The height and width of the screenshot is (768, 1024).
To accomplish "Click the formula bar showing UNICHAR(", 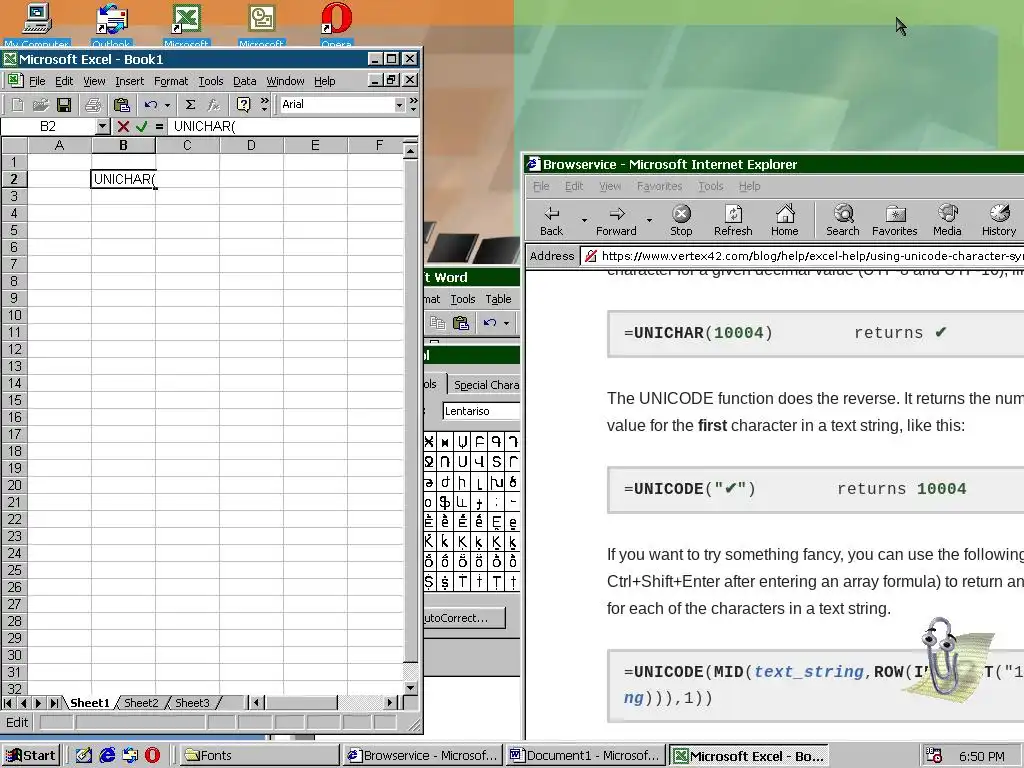I will click(x=293, y=127).
